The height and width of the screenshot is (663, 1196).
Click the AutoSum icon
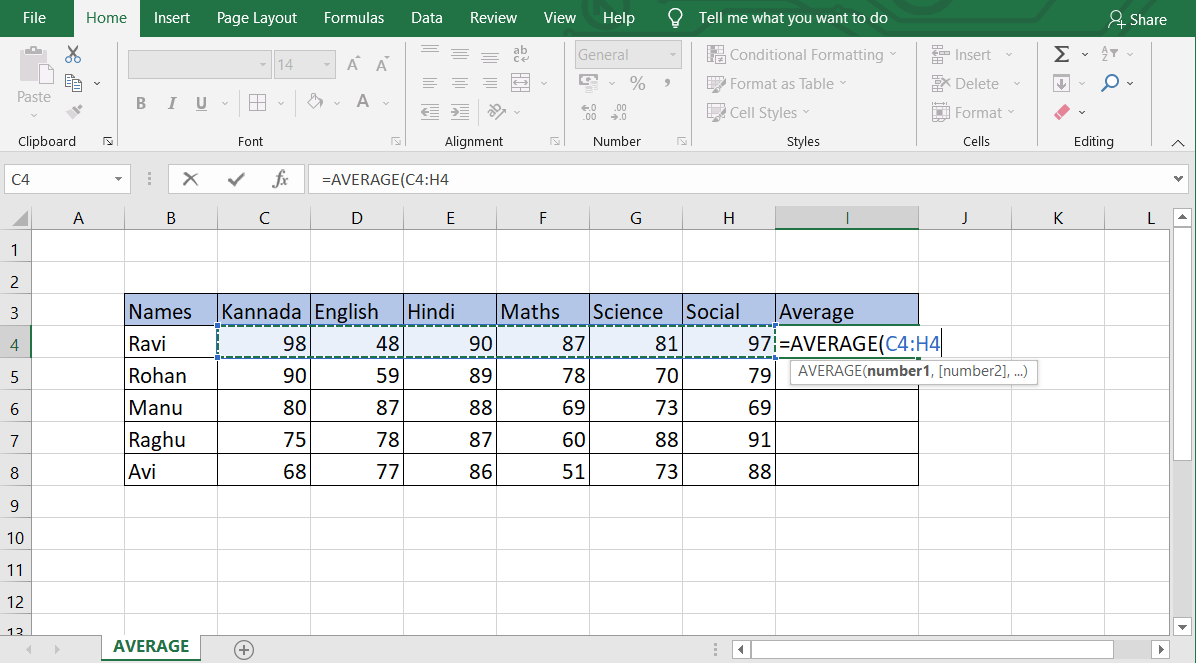pyautogui.click(x=1063, y=54)
